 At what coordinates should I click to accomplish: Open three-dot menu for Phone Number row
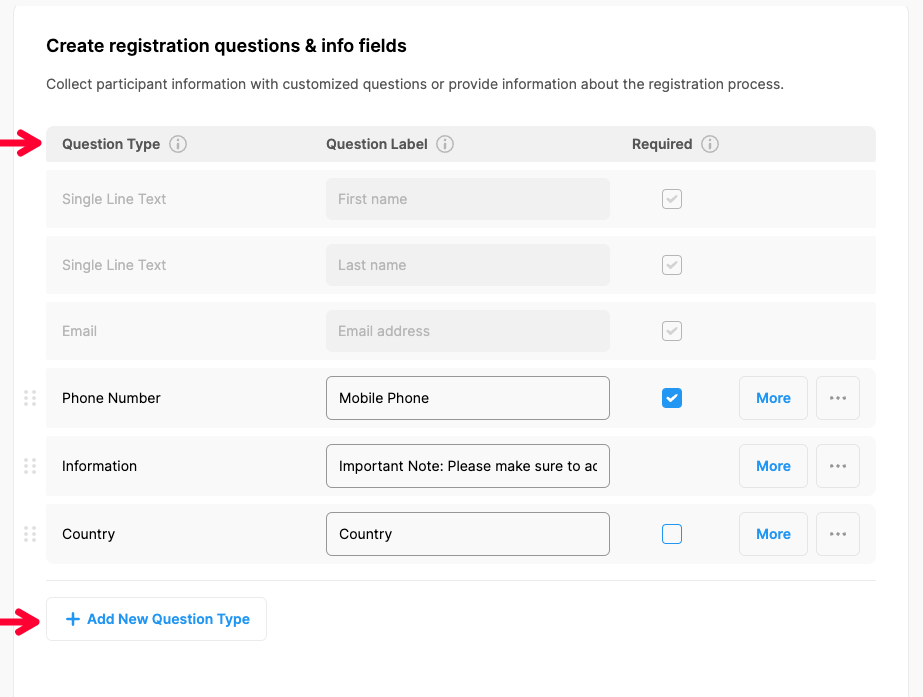(837, 398)
